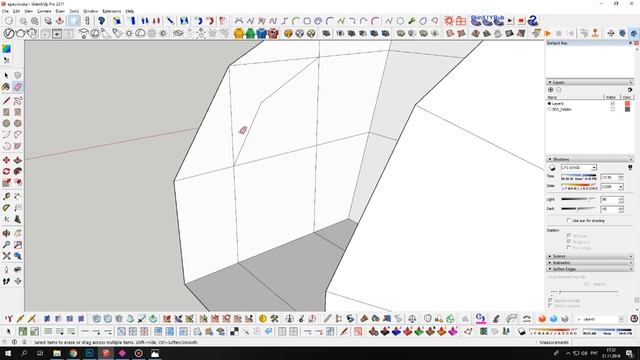Click the shadow Light intensity slider
Image resolution: width=640 pixels, height=360 pixels.
(578, 199)
